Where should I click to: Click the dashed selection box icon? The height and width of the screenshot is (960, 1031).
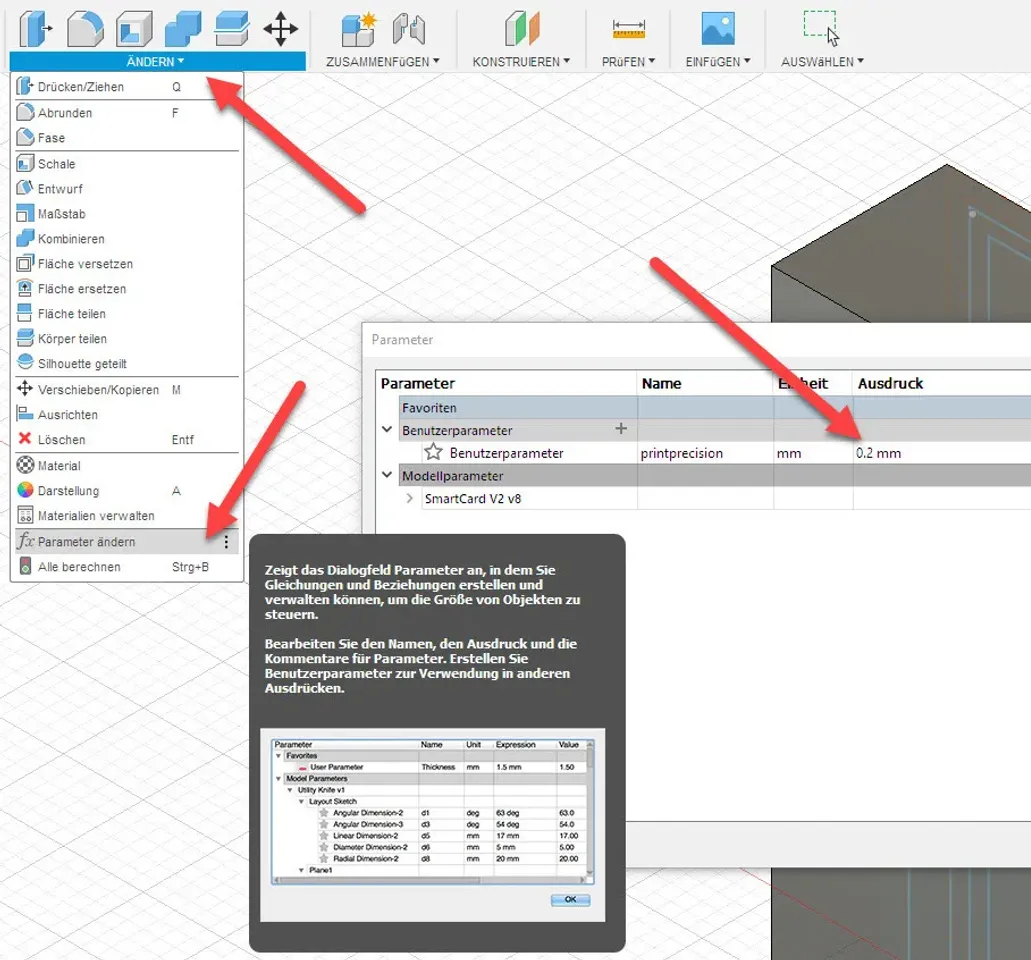pyautogui.click(x=819, y=25)
